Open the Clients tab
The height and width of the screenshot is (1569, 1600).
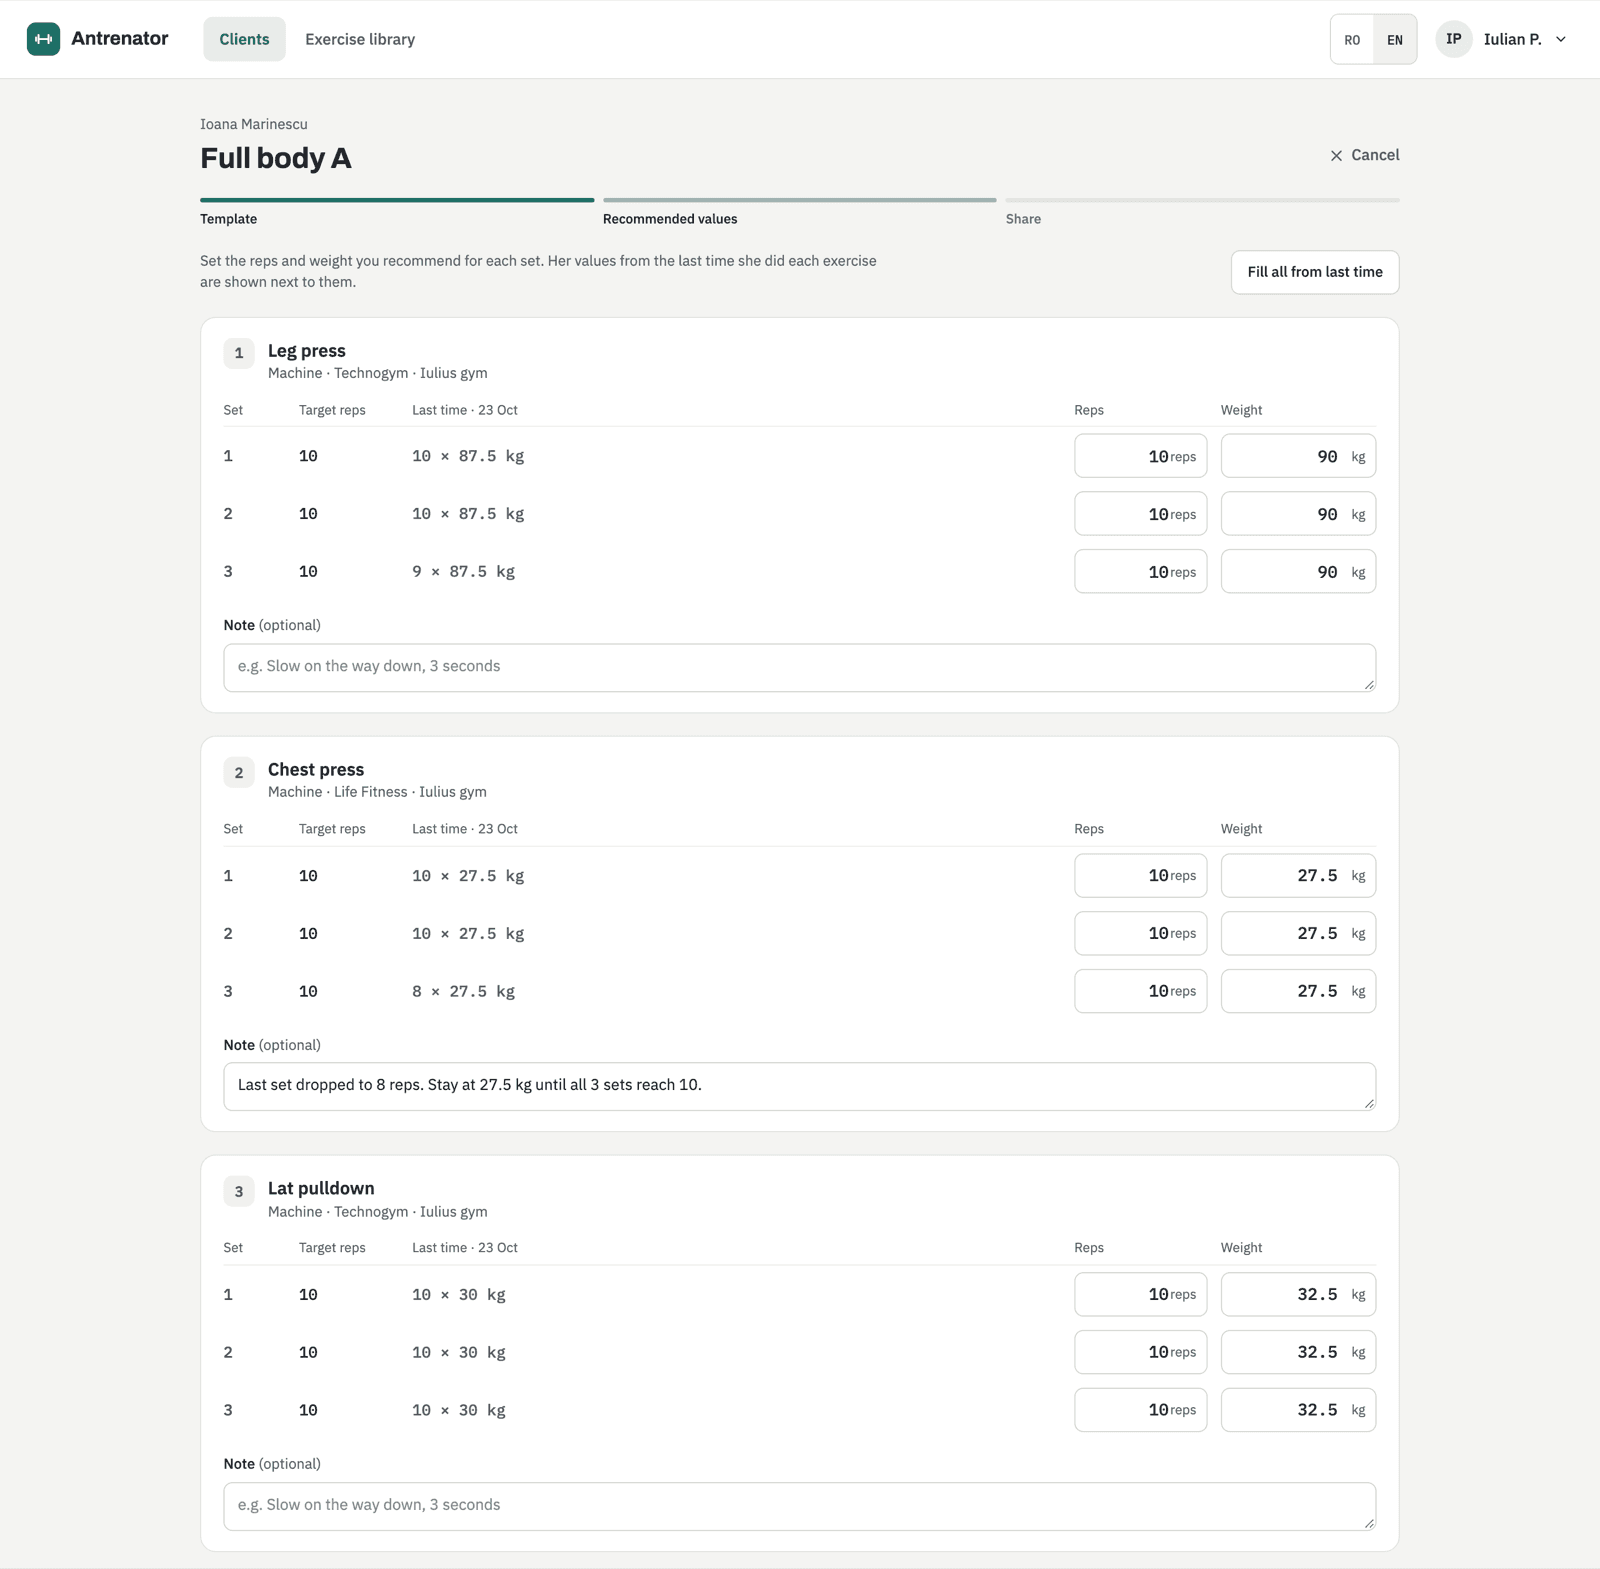click(x=244, y=39)
